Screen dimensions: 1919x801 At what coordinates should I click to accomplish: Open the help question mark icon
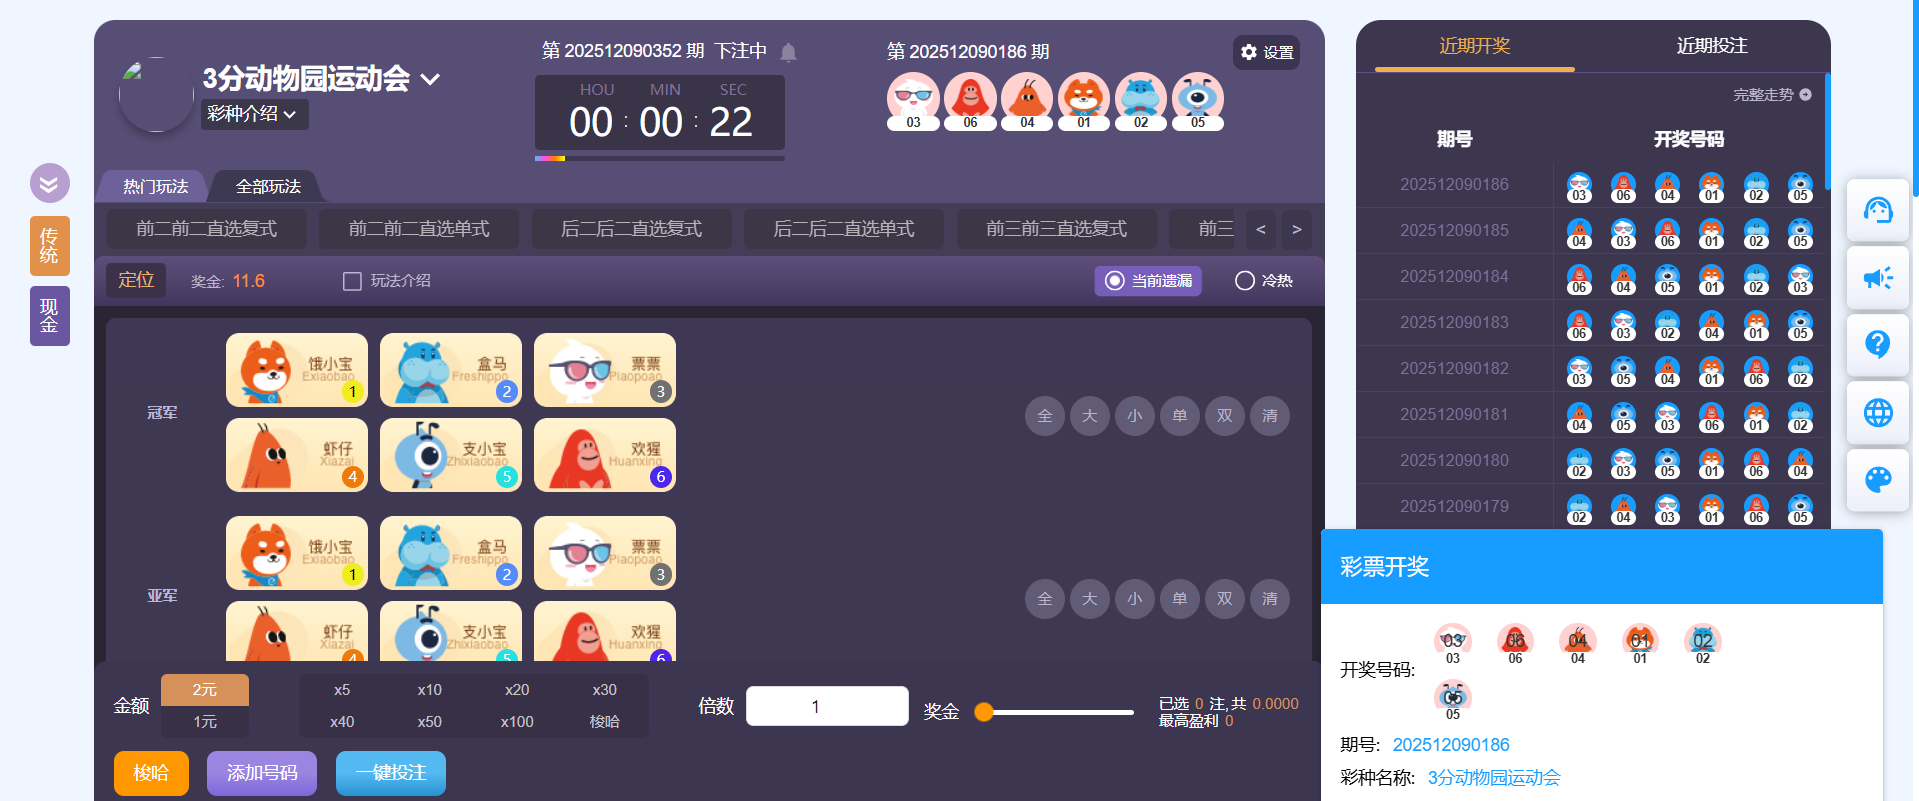tap(1877, 344)
